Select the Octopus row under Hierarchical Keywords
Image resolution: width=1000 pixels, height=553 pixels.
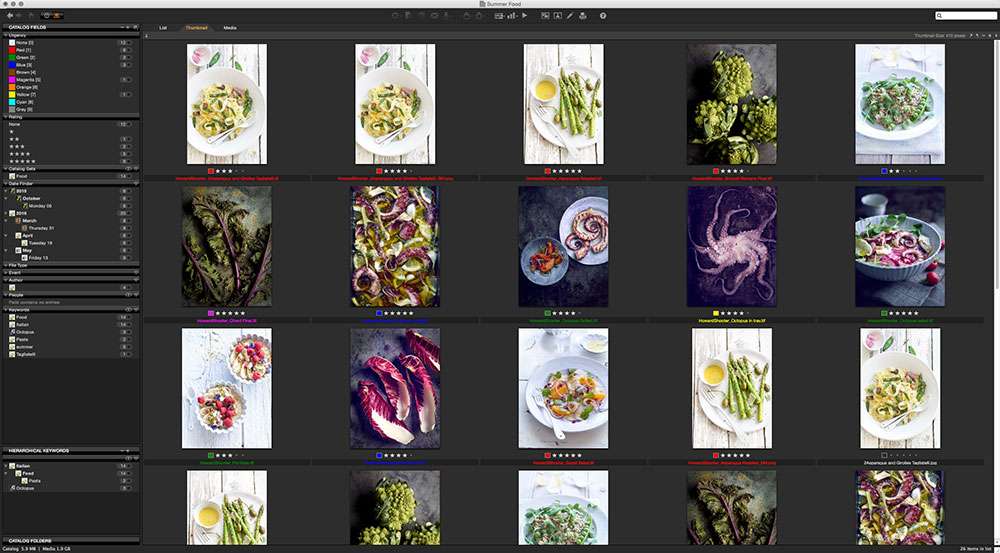pyautogui.click(x=70, y=488)
